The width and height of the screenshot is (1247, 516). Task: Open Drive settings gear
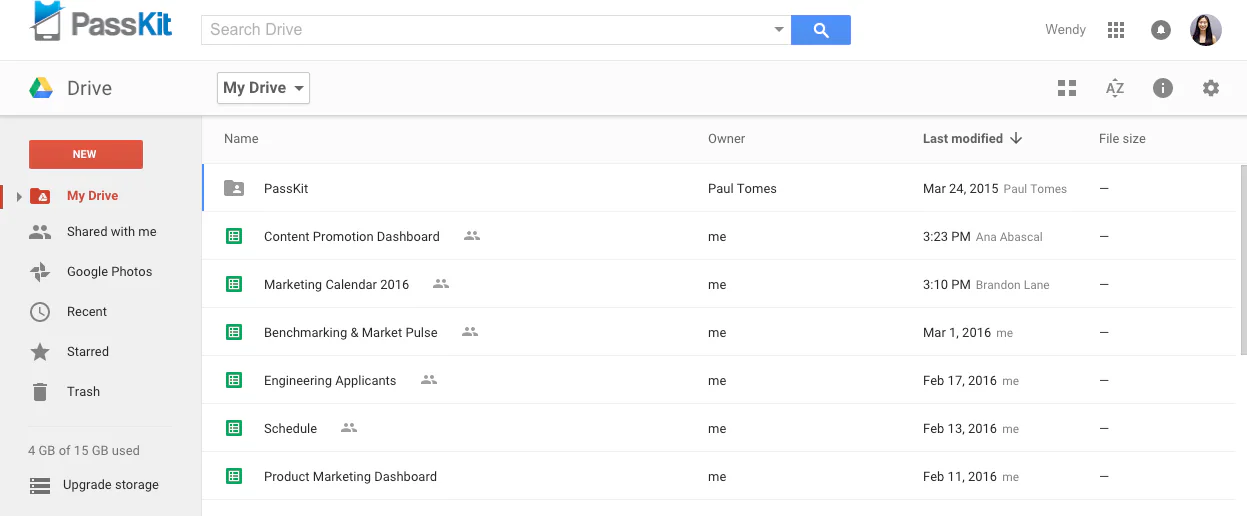coord(1211,88)
